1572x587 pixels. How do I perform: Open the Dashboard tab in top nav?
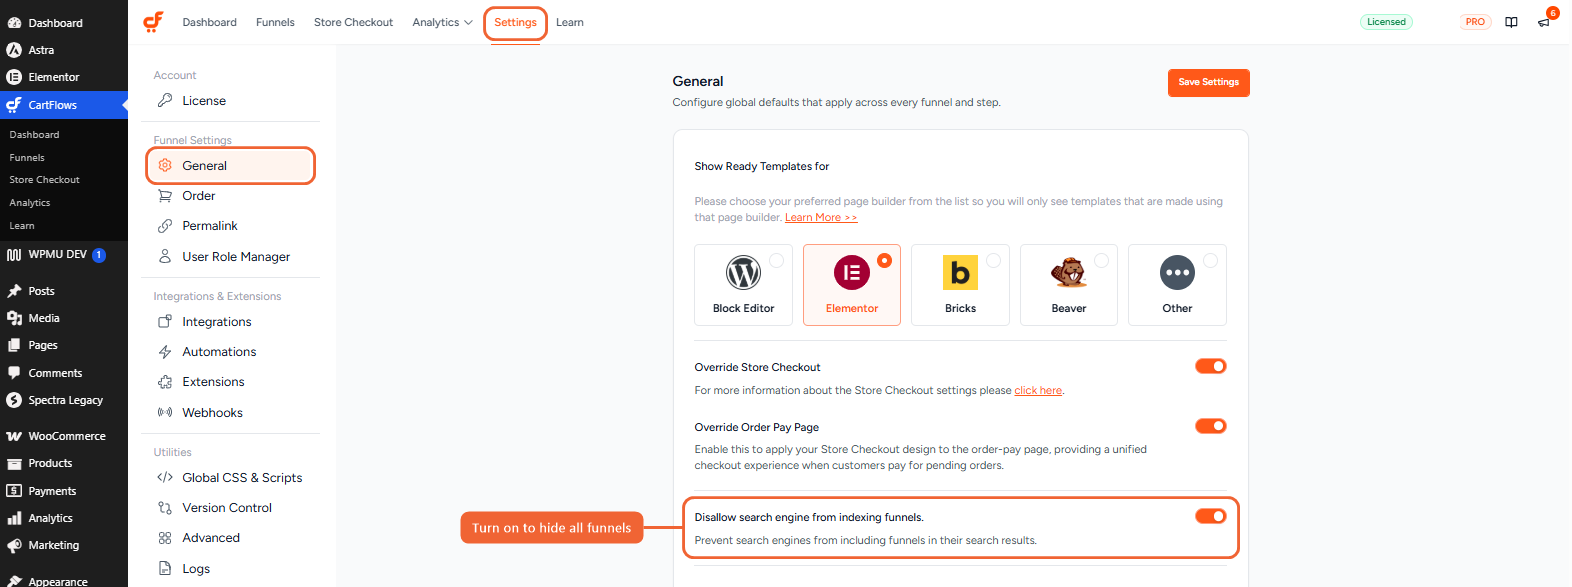coord(210,22)
